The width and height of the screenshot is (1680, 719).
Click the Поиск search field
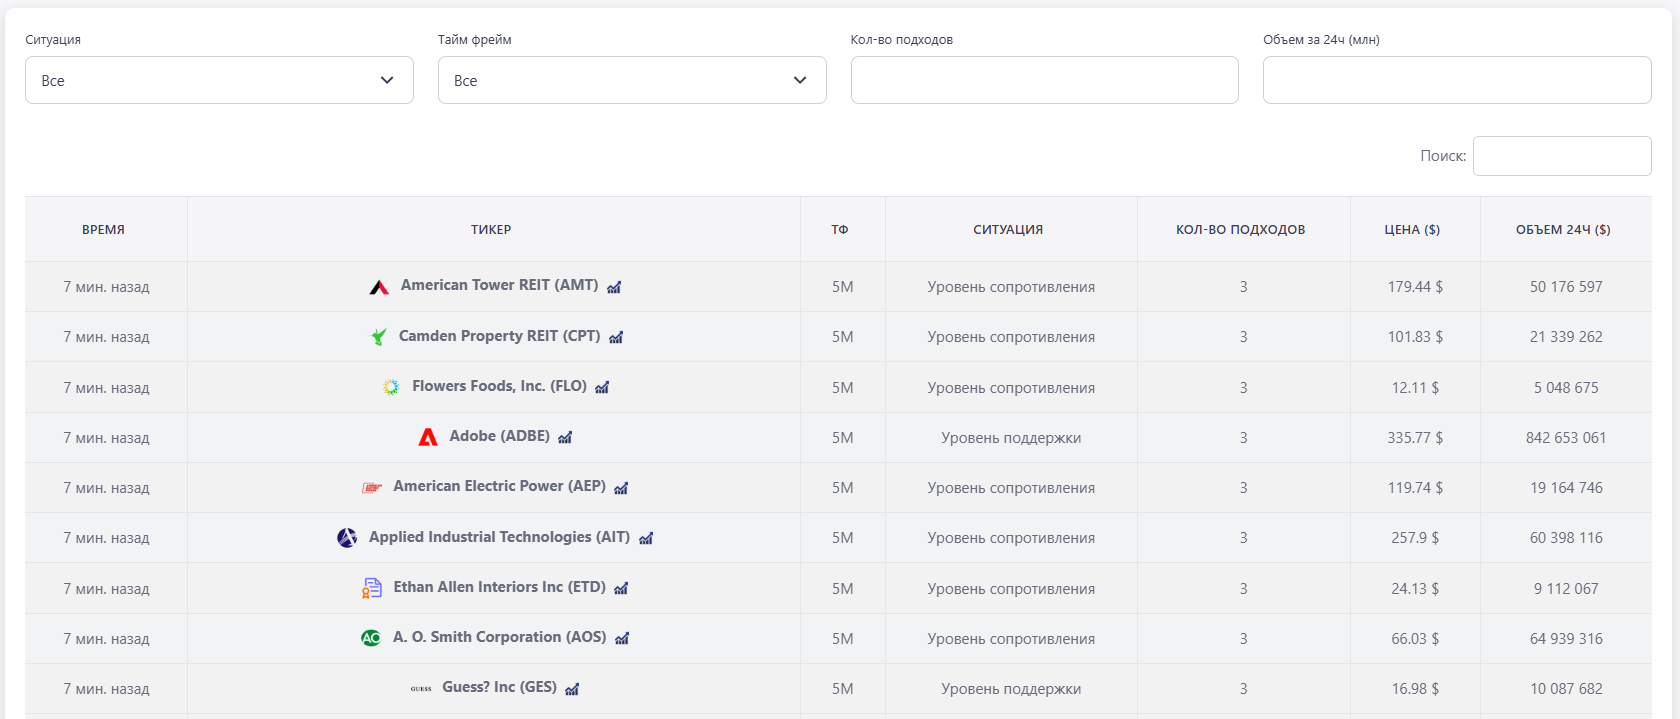coord(1561,156)
